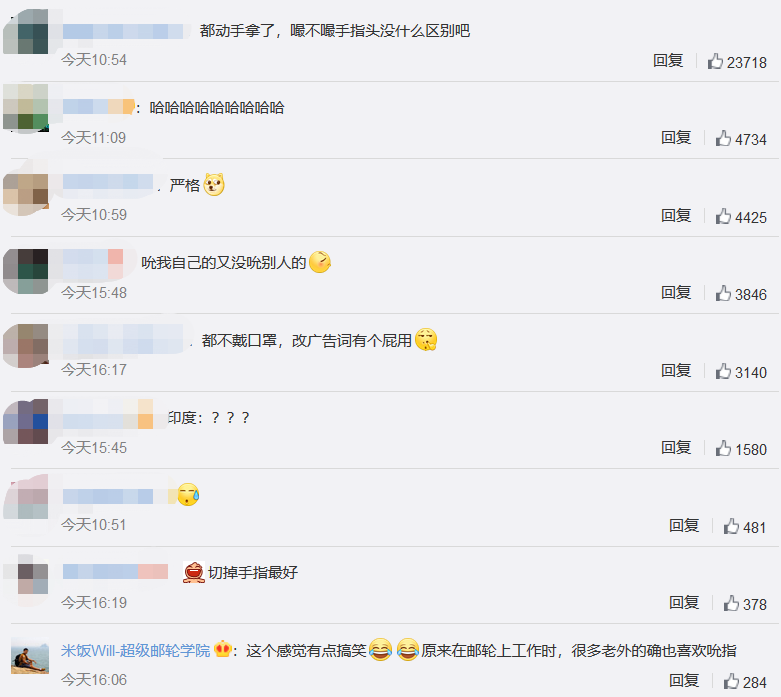Image resolution: width=781 pixels, height=697 pixels.
Task: Click the crown badge beside 米饭Will username
Action: [x=222, y=650]
